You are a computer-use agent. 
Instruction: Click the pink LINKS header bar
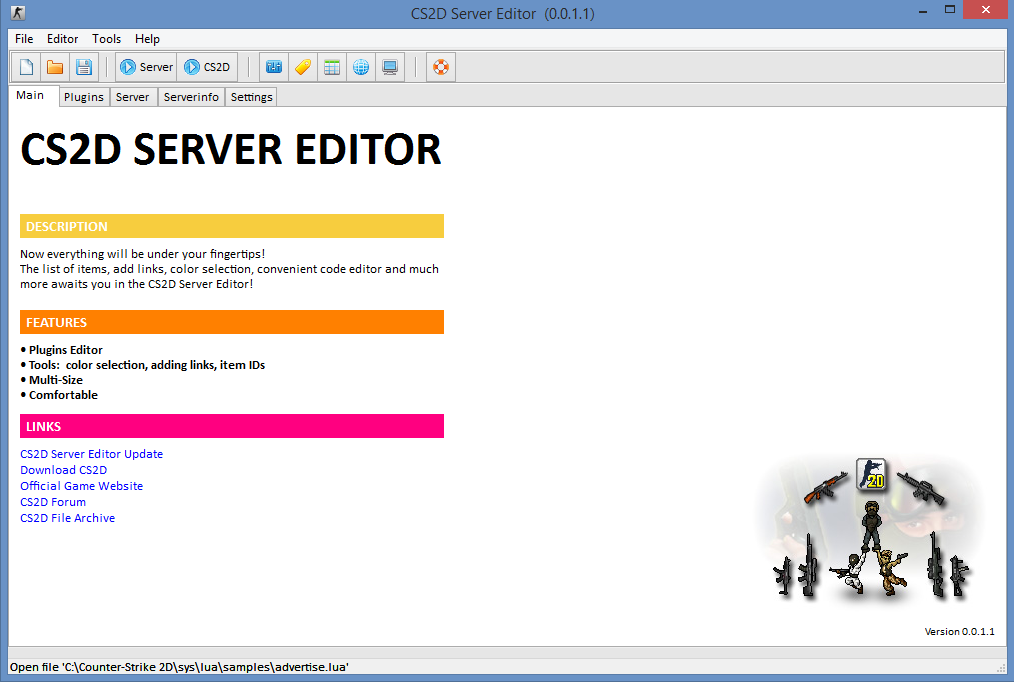(x=232, y=426)
